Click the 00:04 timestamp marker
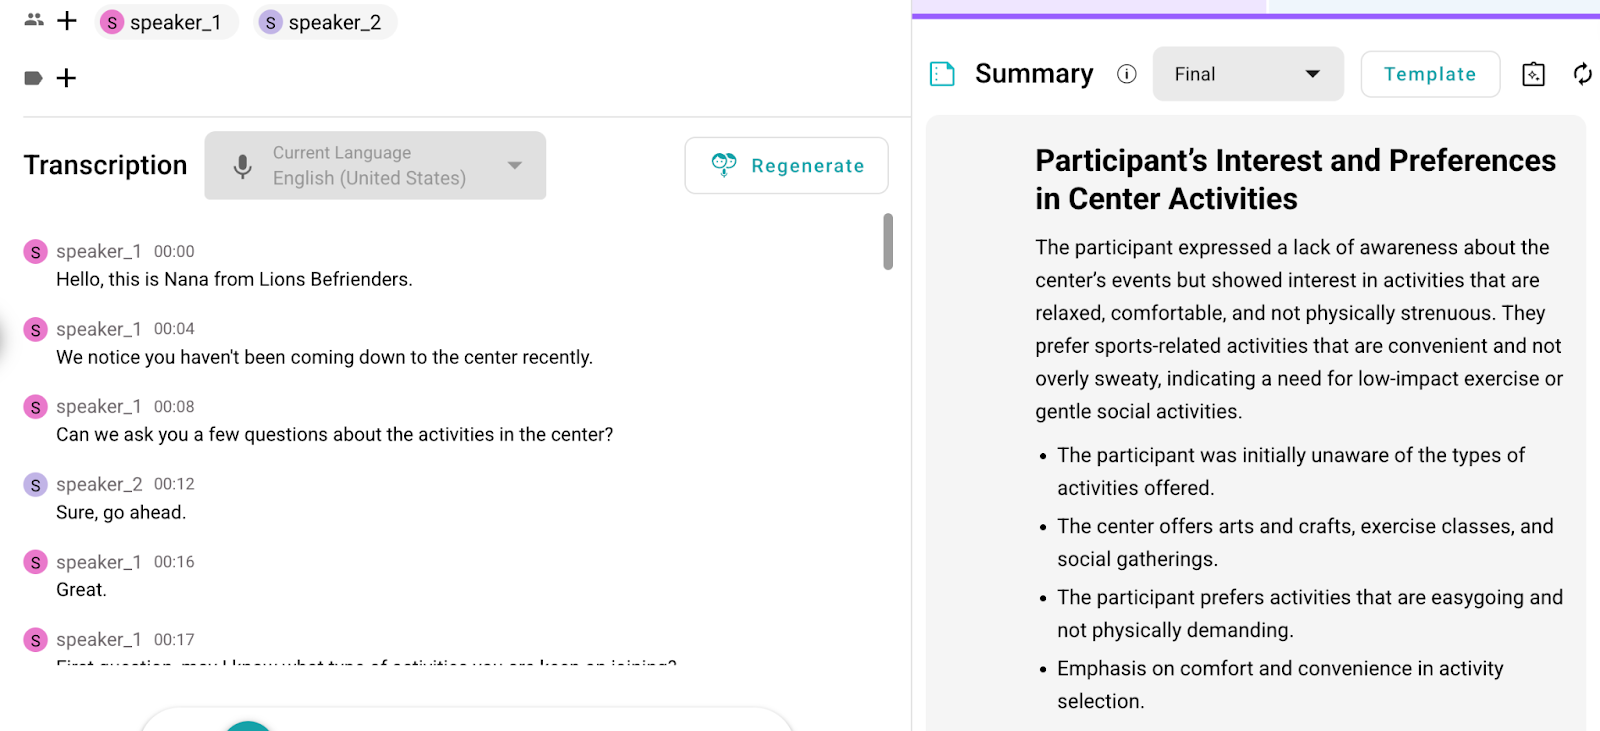Image resolution: width=1600 pixels, height=731 pixels. (x=174, y=329)
